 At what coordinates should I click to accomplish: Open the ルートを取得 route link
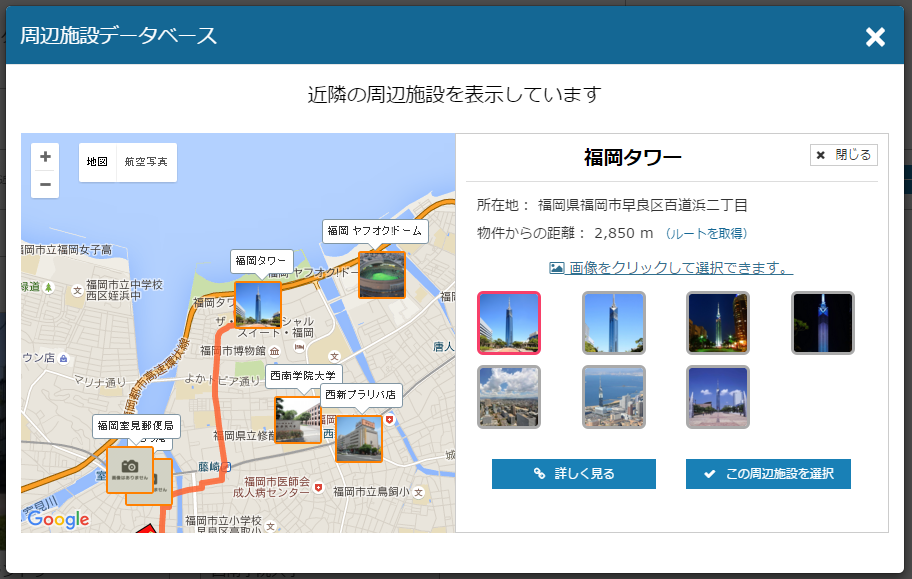pos(706,233)
